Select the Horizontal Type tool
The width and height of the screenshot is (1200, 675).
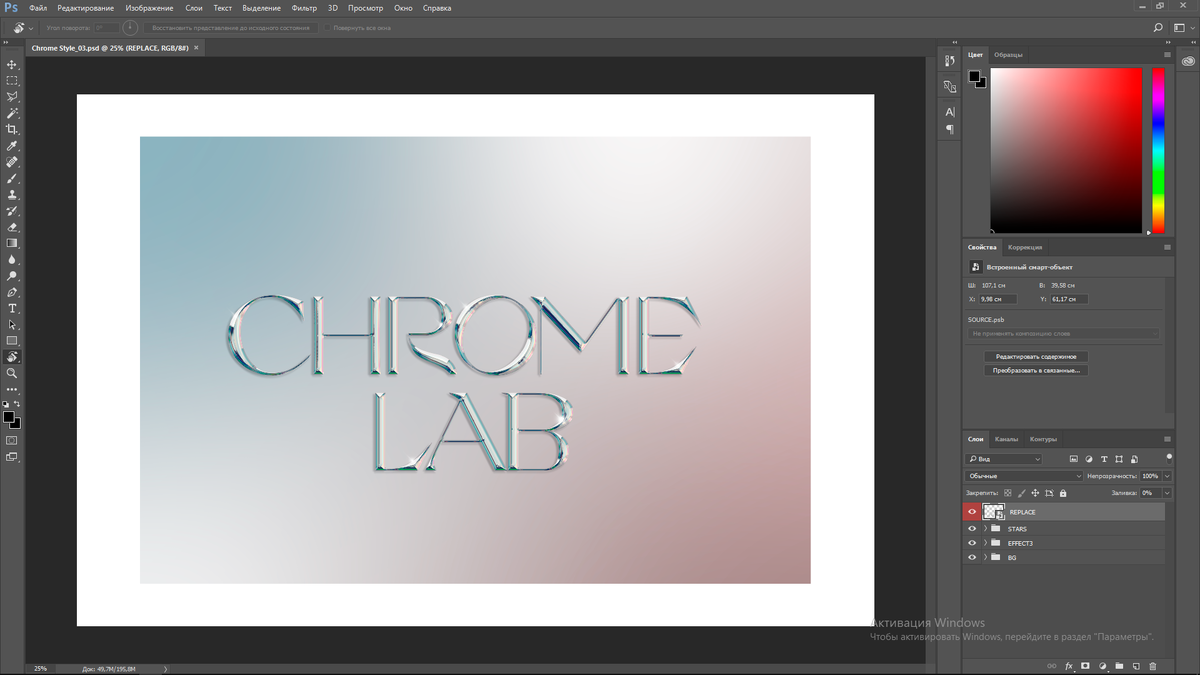(12, 309)
